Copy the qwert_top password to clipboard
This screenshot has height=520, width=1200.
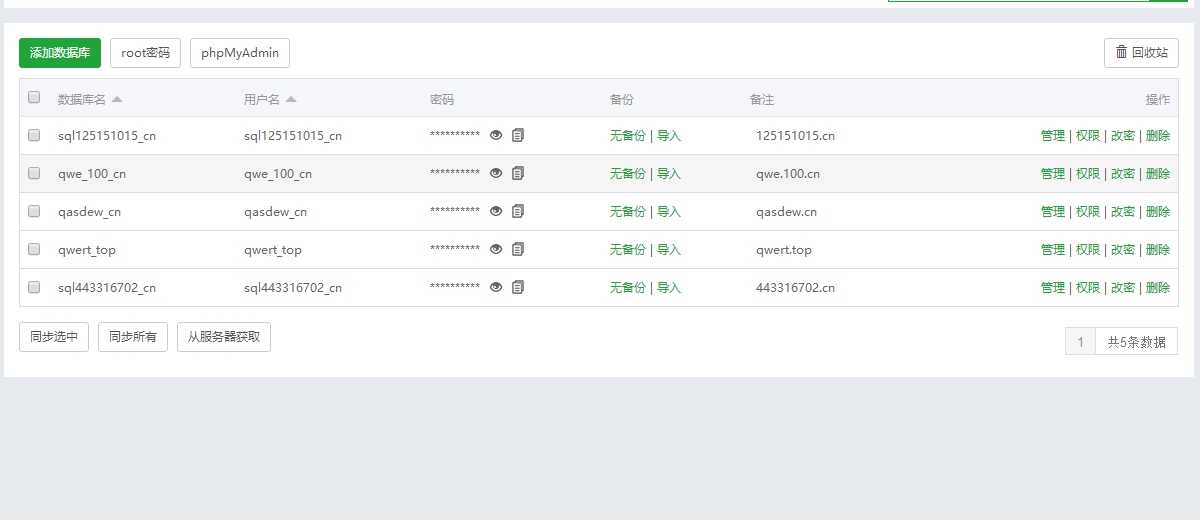pos(518,249)
